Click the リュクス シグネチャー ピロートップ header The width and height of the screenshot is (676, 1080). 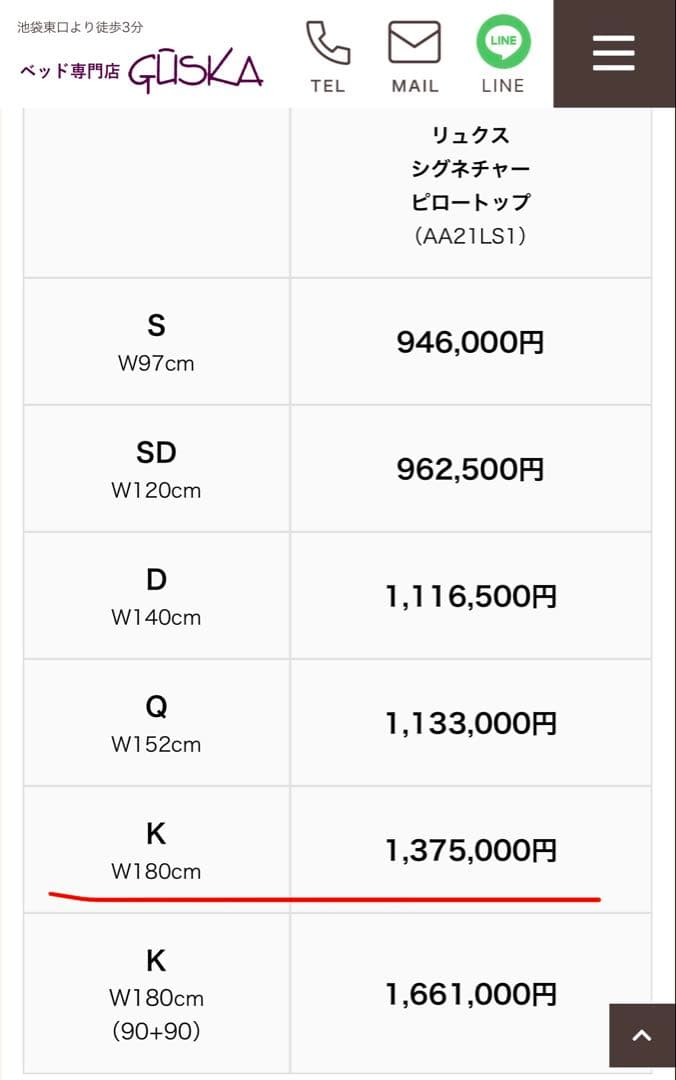[x=470, y=185]
